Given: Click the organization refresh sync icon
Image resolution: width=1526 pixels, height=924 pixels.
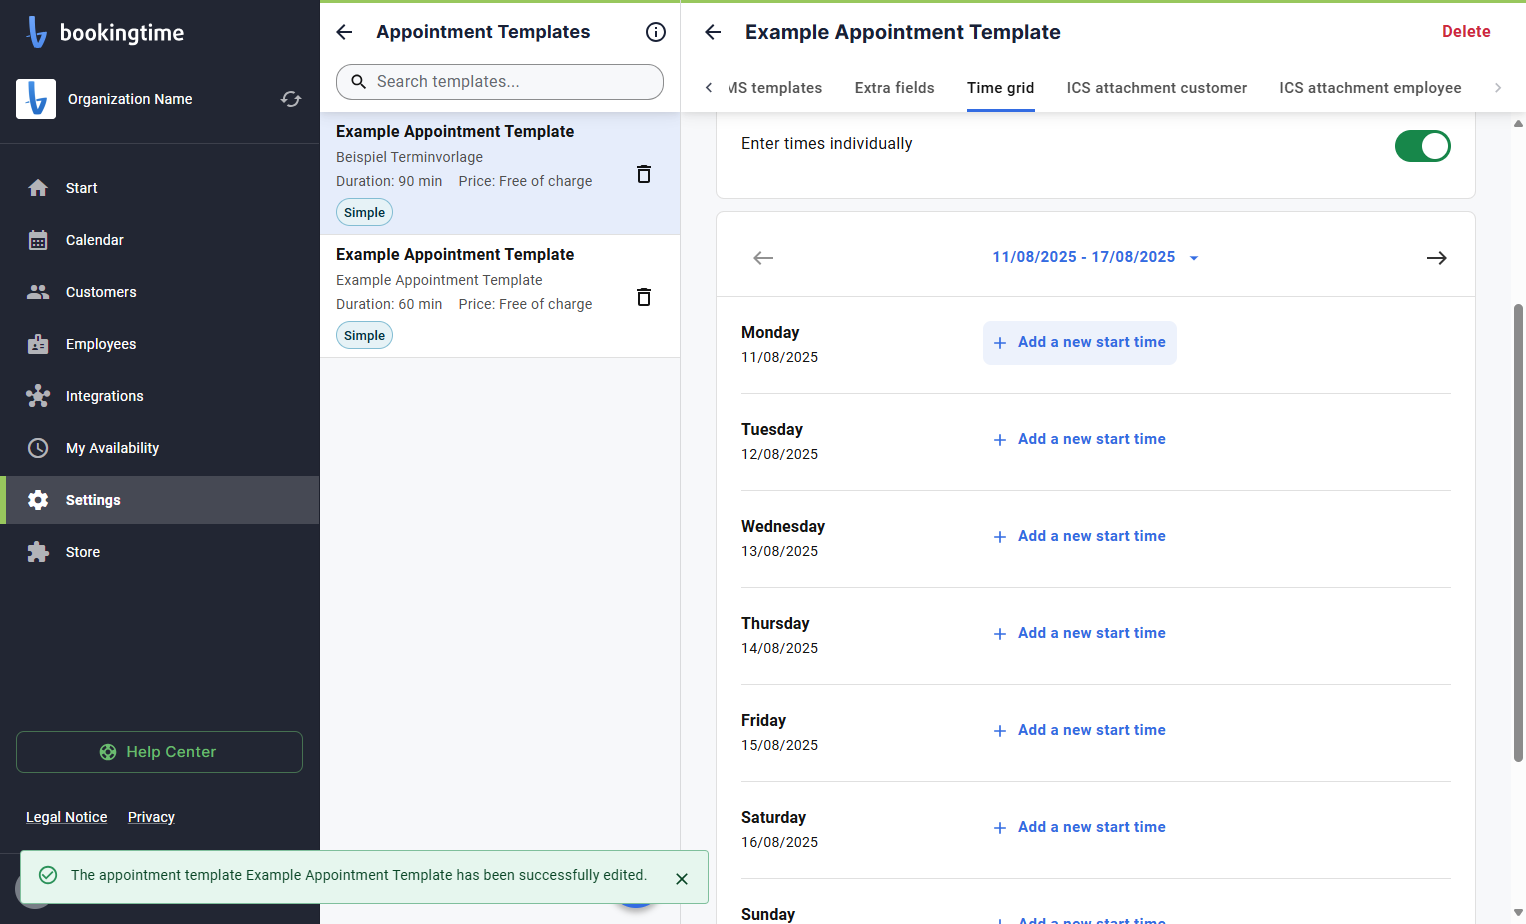Looking at the screenshot, I should pos(291,99).
